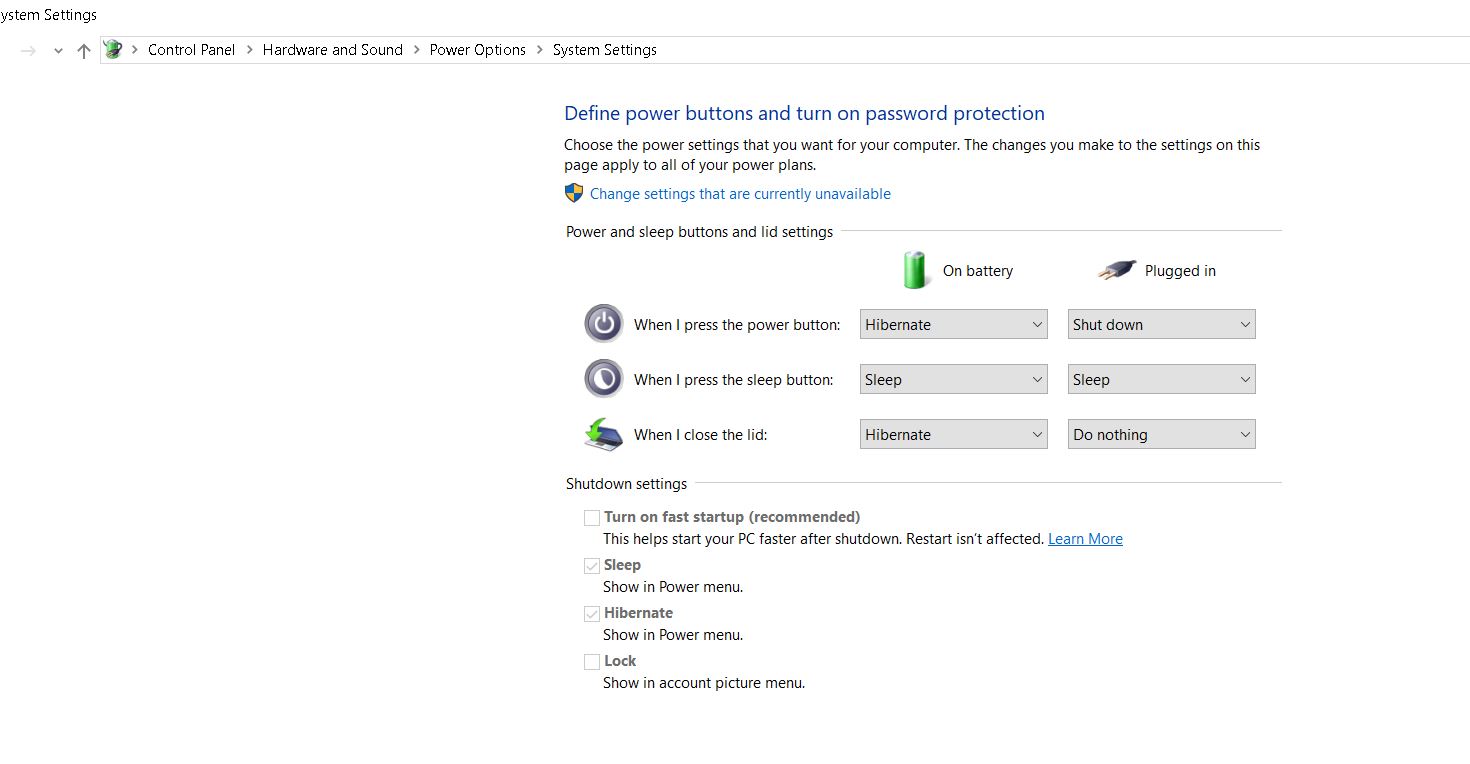Enable the Lock checkbox
This screenshot has height=764, width=1470.
click(592, 662)
